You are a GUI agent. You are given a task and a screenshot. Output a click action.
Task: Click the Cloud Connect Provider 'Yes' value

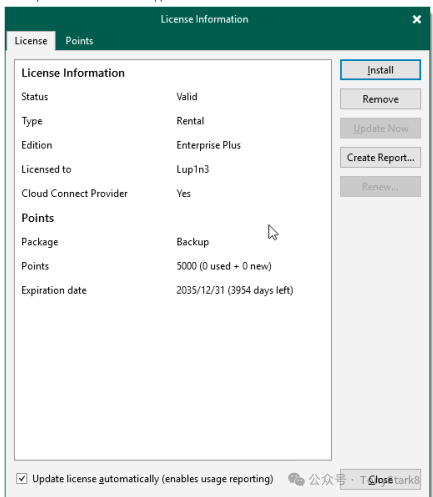coord(184,194)
